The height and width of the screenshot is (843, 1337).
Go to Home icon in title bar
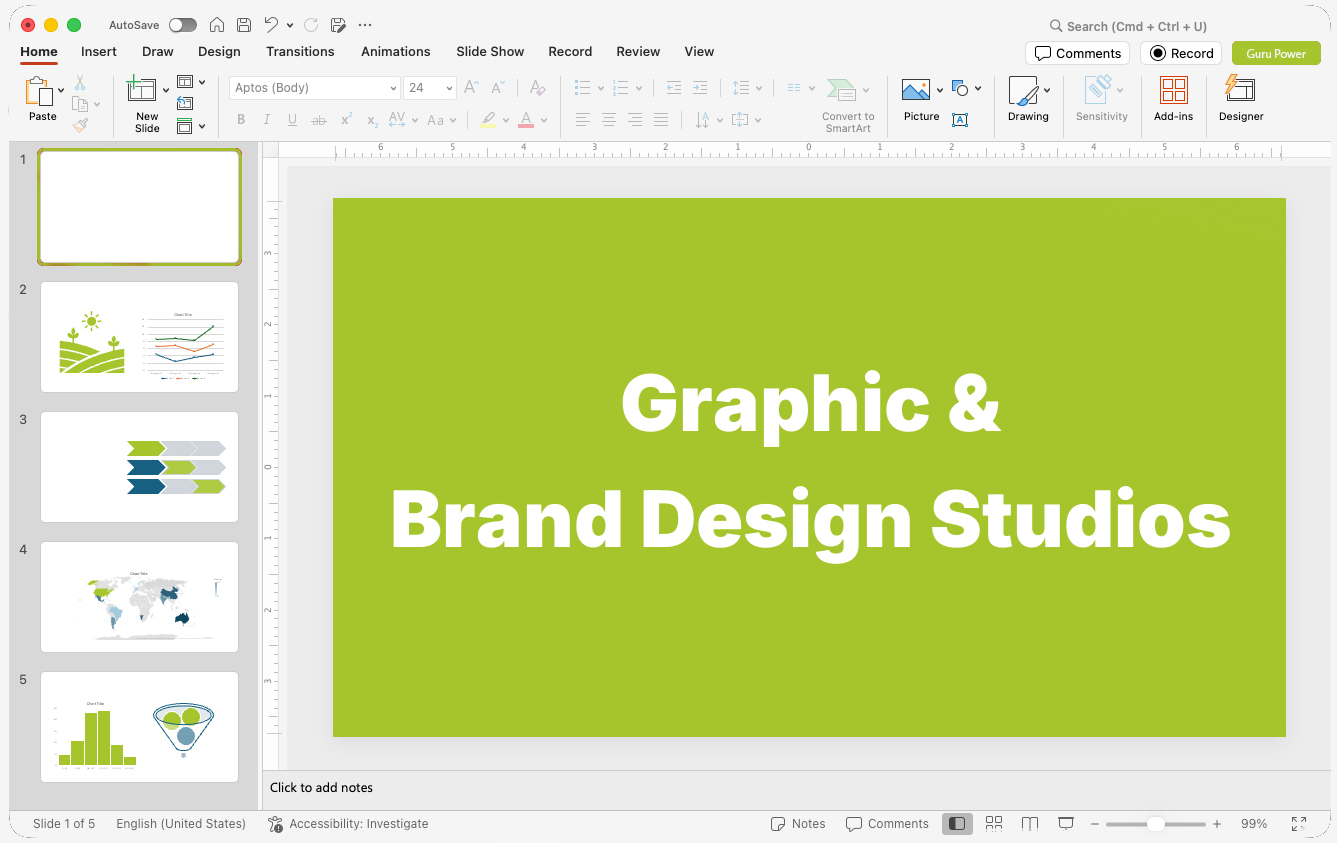[x=216, y=25]
